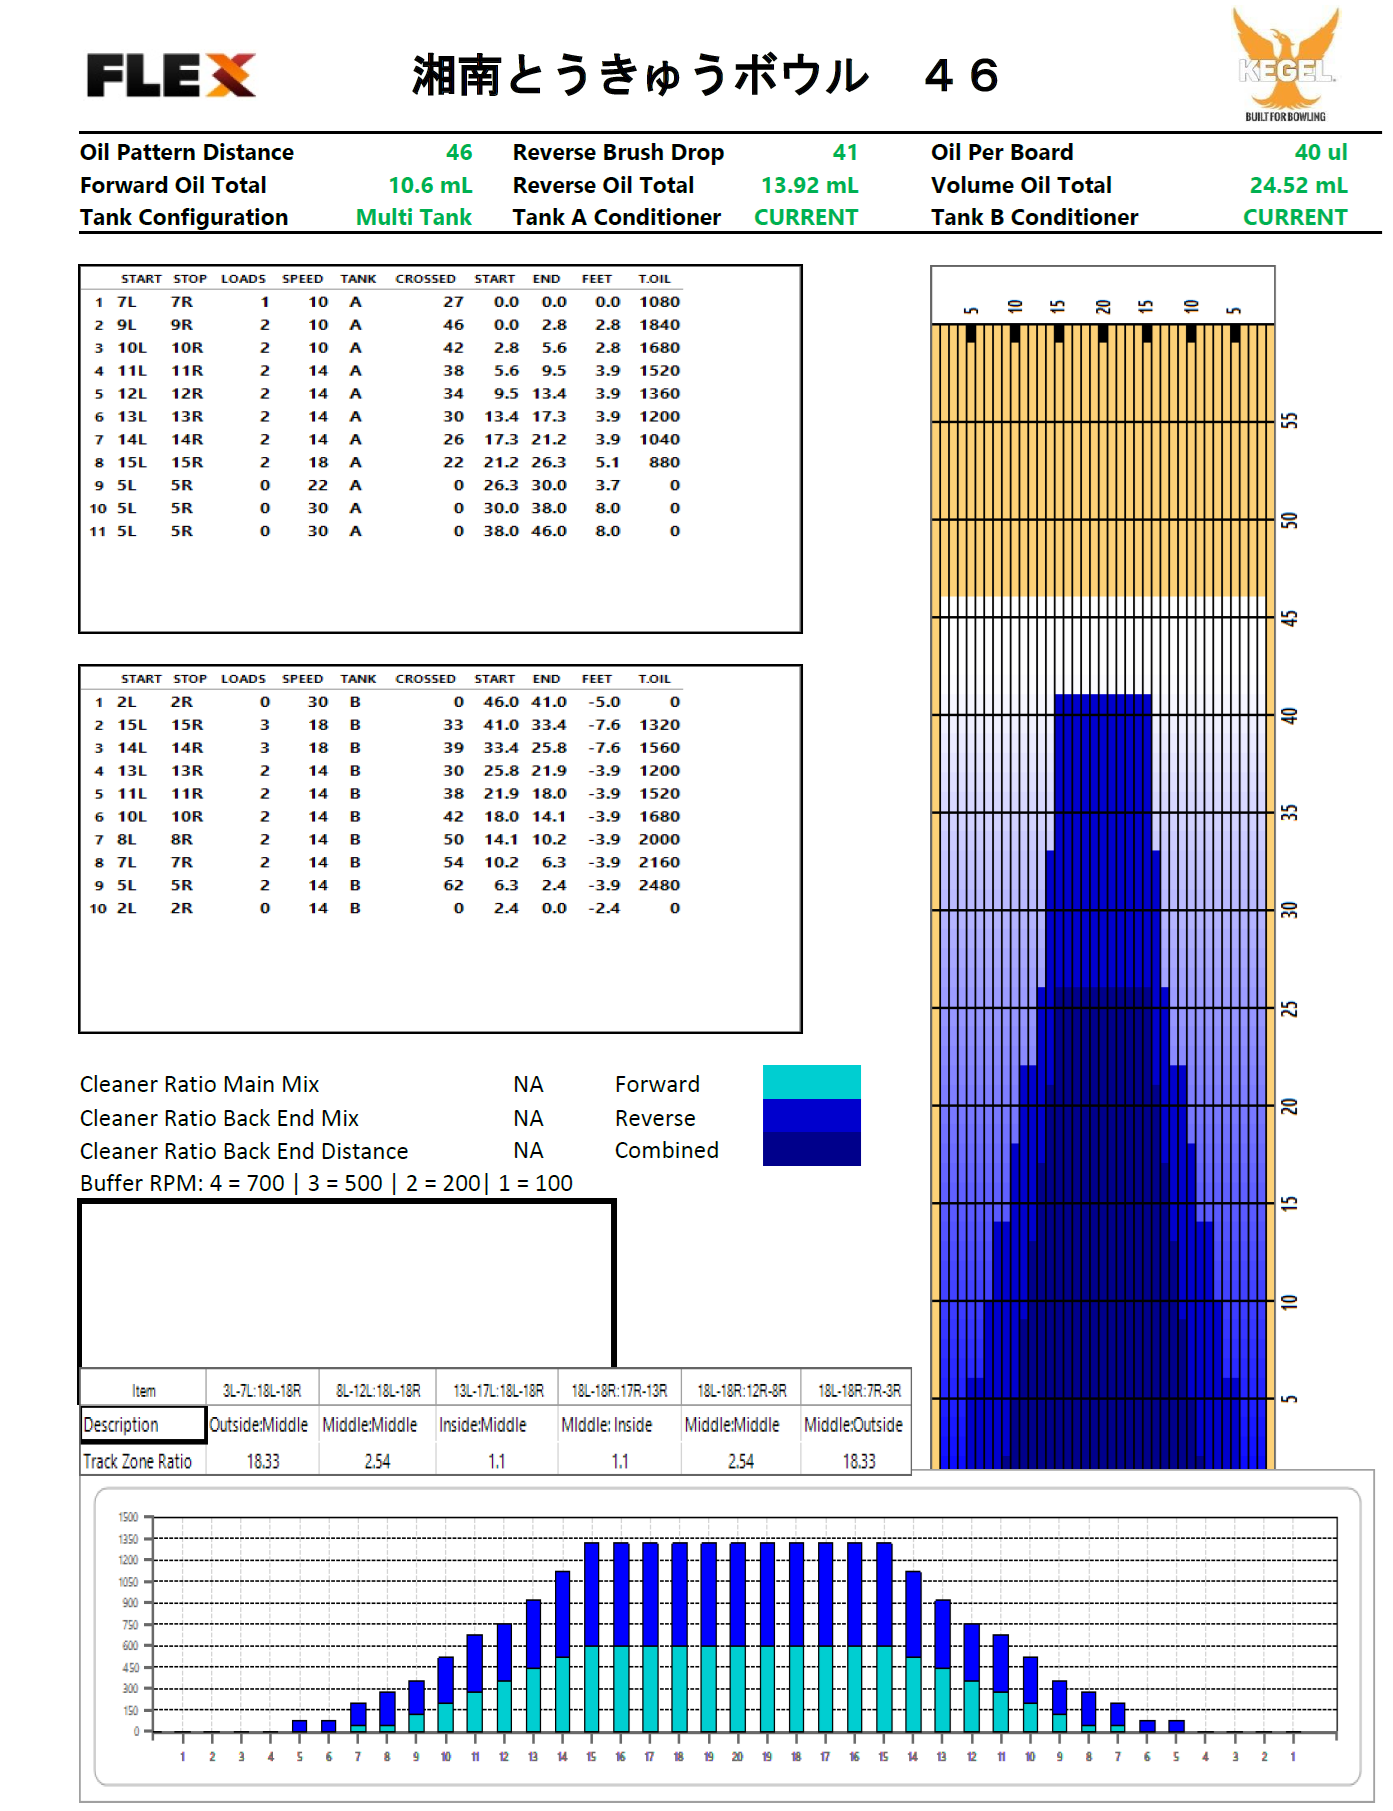Click the Volume Oil Total 24.52 mL value
The height and width of the screenshot is (1811, 1393).
pos(1297,186)
